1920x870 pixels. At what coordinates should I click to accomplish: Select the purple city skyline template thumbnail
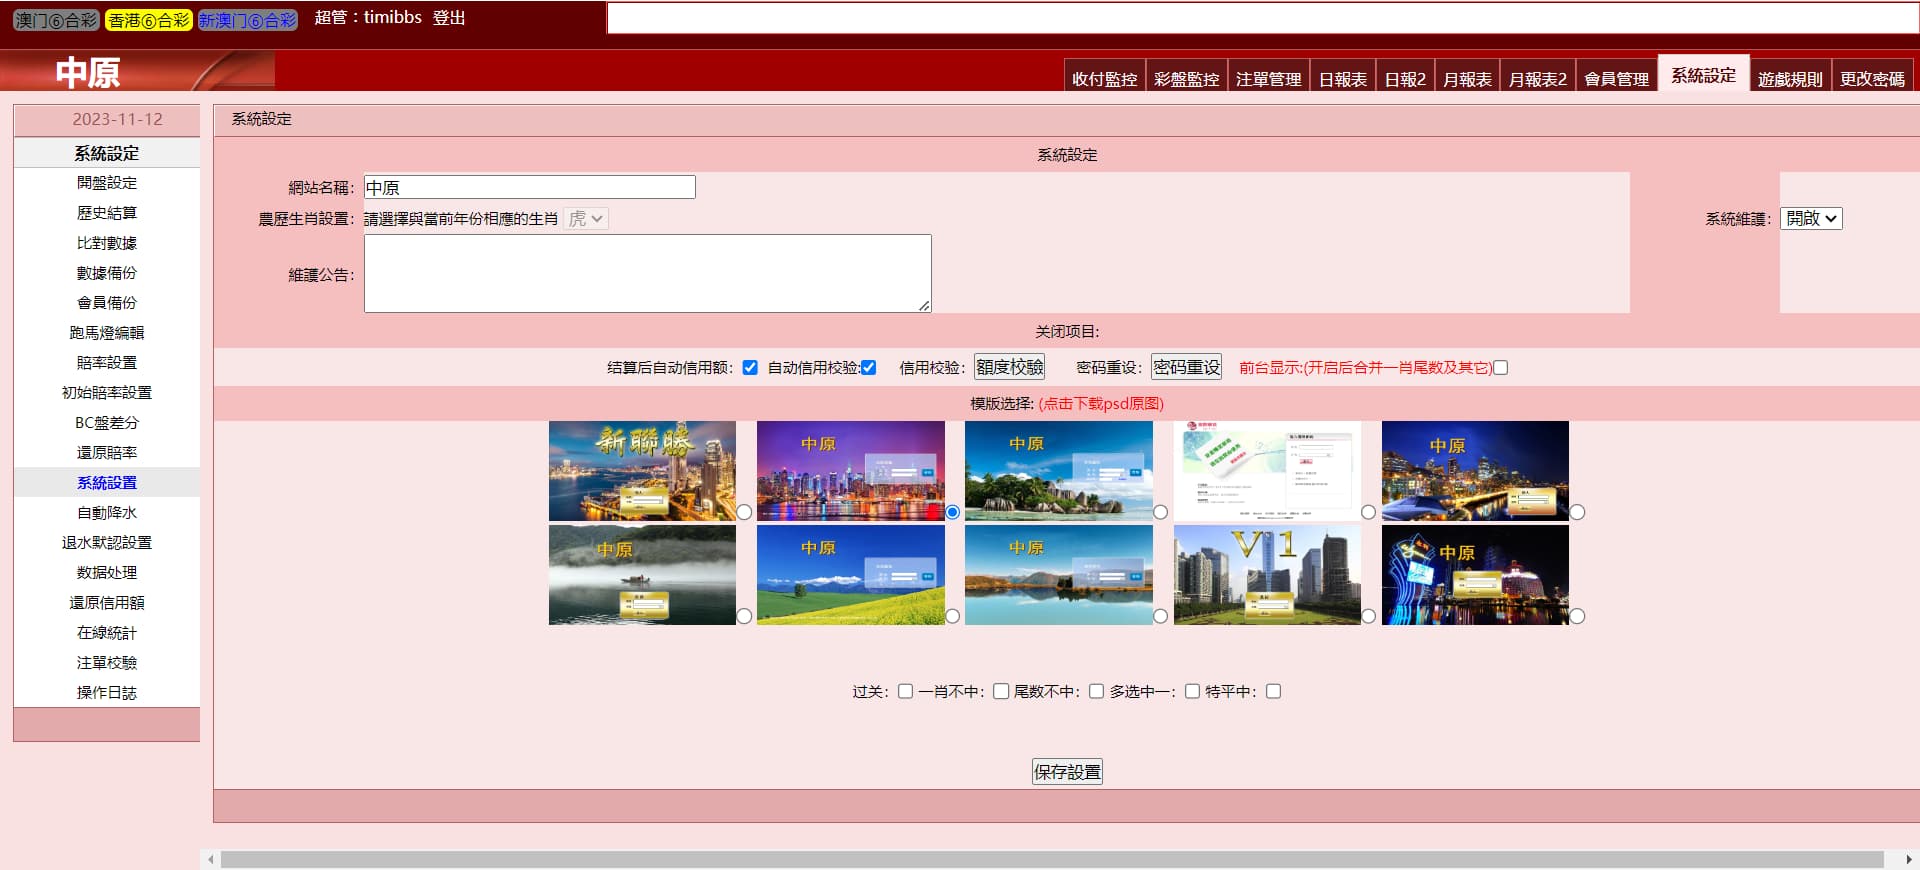tap(850, 470)
